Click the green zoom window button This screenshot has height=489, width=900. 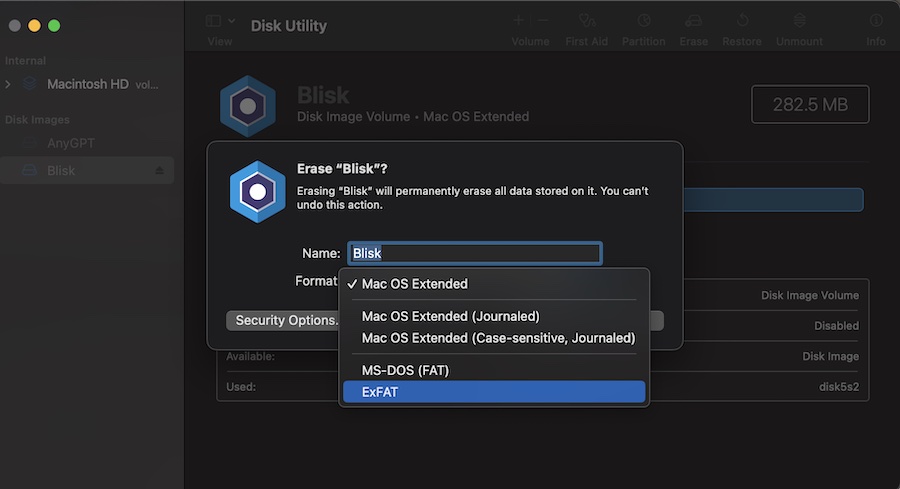(54, 26)
